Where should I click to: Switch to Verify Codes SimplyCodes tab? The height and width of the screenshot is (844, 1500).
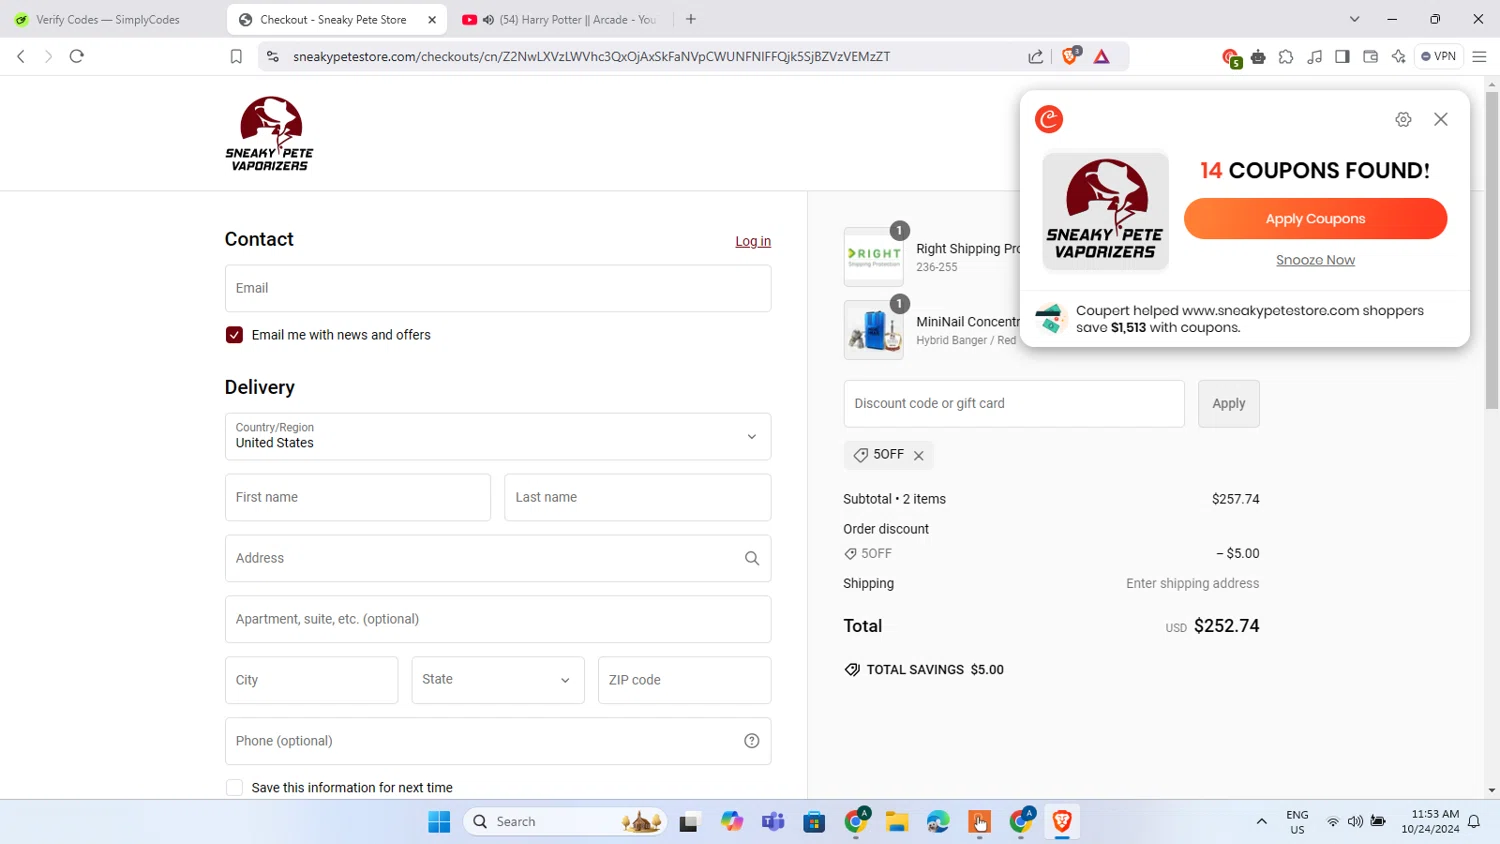click(x=107, y=19)
